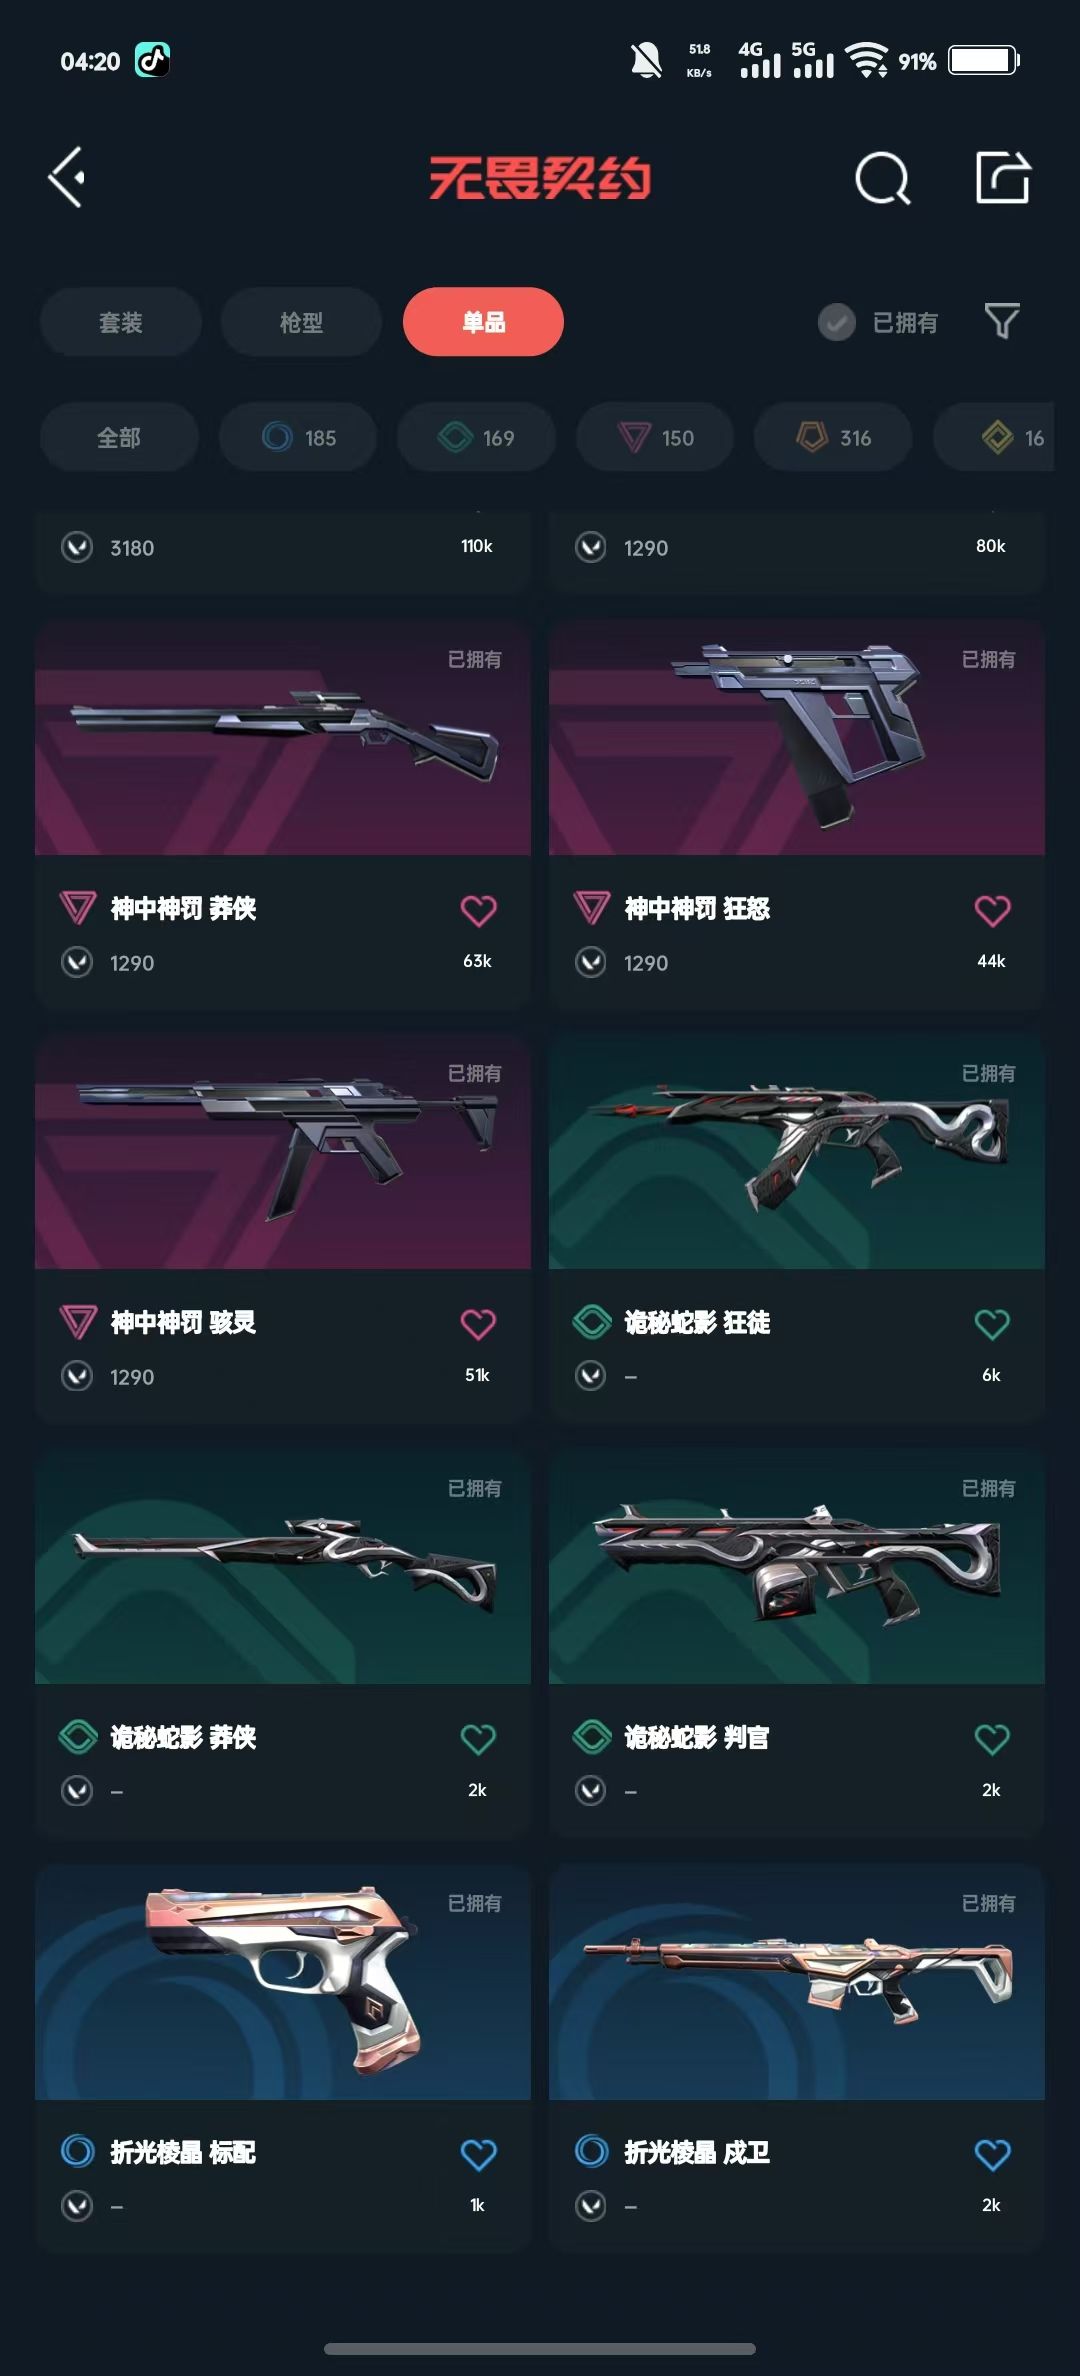The width and height of the screenshot is (1080, 2376).
Task: Tap the back arrow icon
Action: pos(67,178)
